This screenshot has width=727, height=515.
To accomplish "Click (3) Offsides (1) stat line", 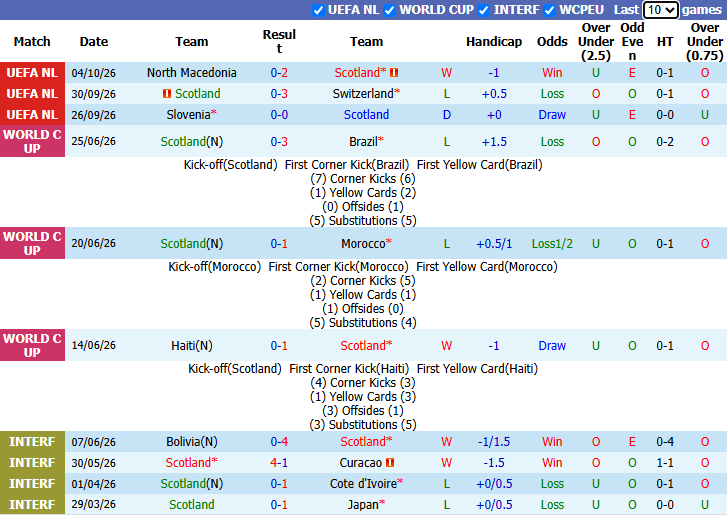I will [x=363, y=410].
